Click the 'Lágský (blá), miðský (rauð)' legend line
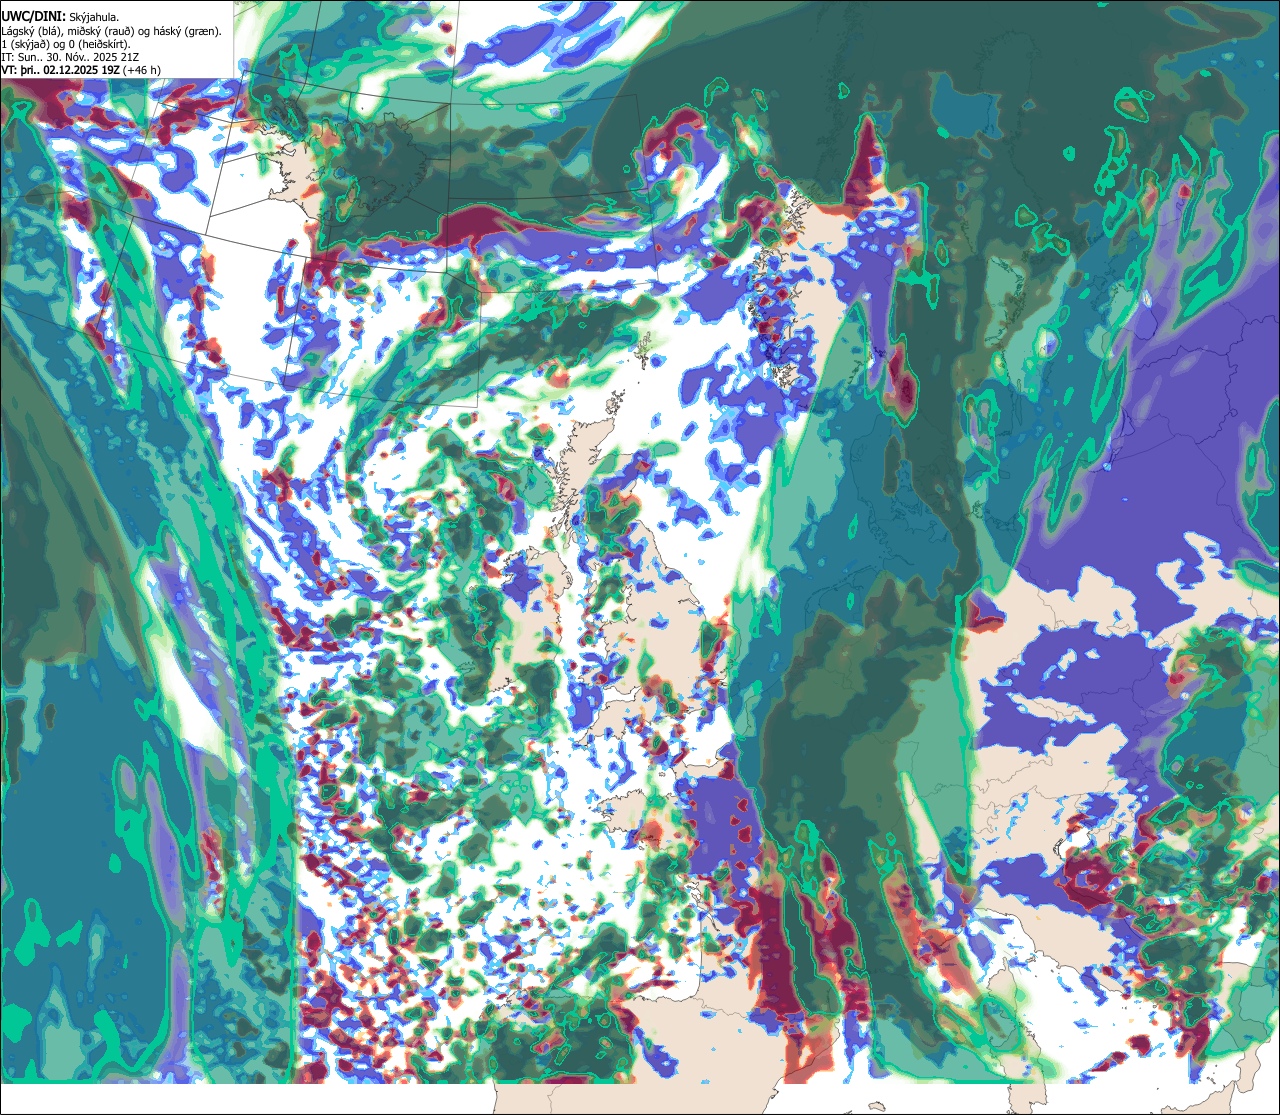This screenshot has width=1280, height=1115. [x=112, y=31]
